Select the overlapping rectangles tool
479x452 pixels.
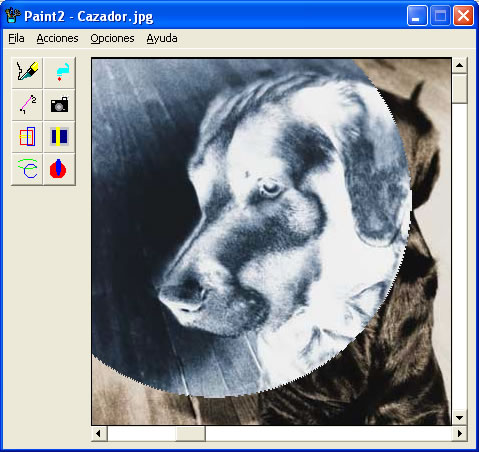pyautogui.click(x=27, y=137)
